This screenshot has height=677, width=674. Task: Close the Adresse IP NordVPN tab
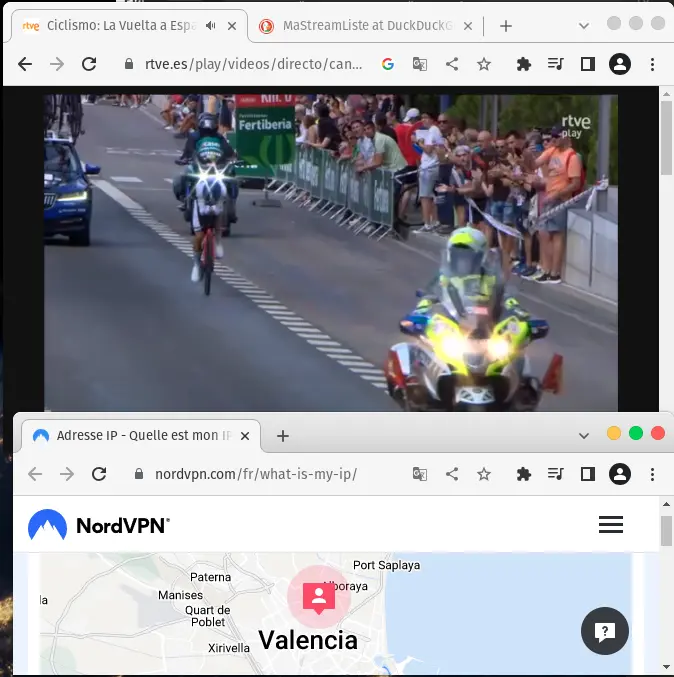point(245,436)
